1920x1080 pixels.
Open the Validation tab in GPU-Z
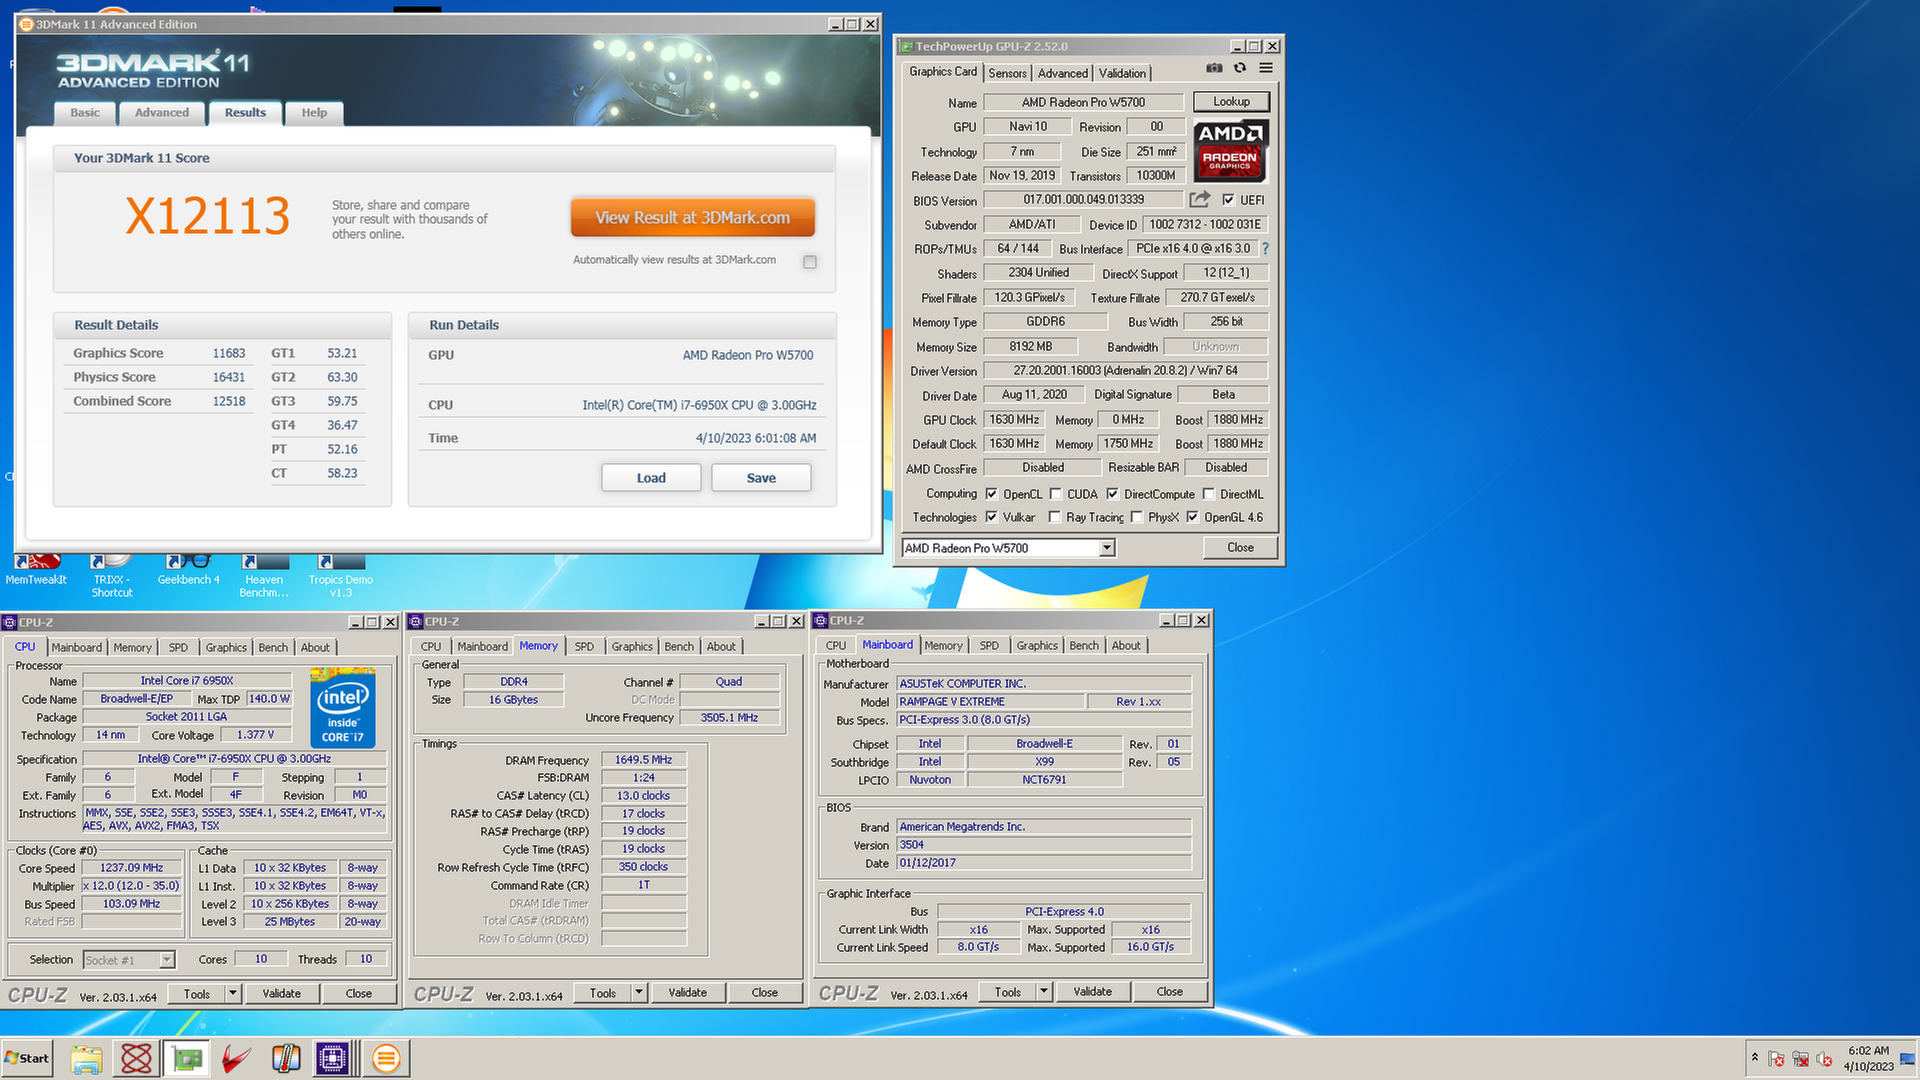tap(1122, 73)
